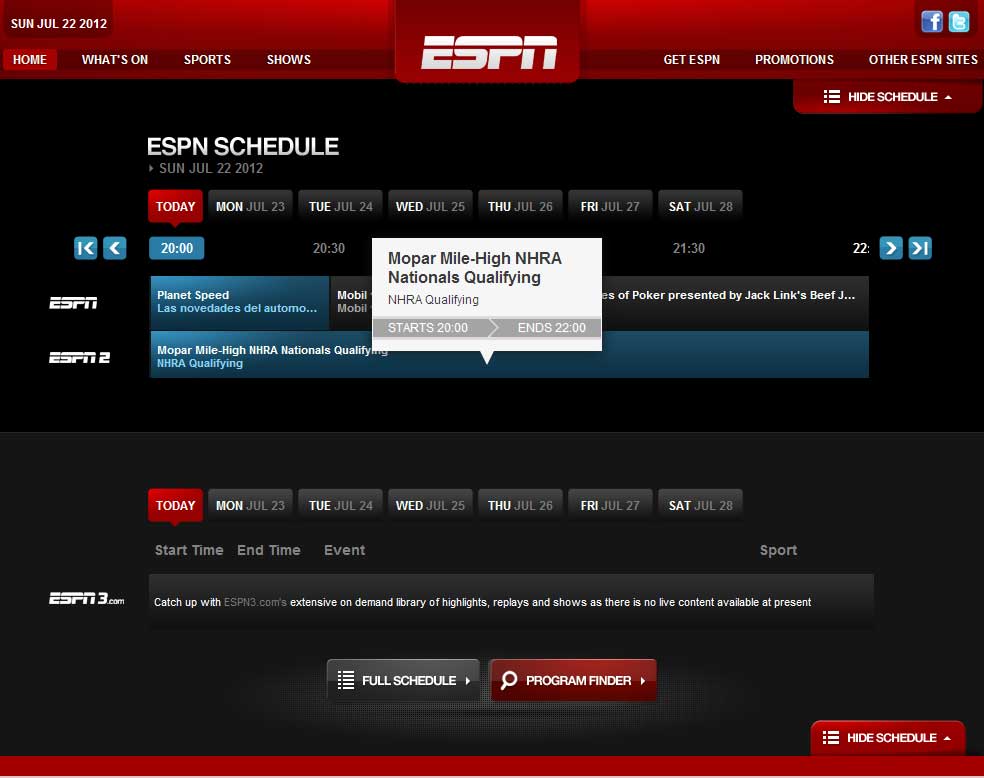Select Thu Jul 26 tab in upper schedule
Image resolution: width=984 pixels, height=778 pixels.
tap(520, 206)
